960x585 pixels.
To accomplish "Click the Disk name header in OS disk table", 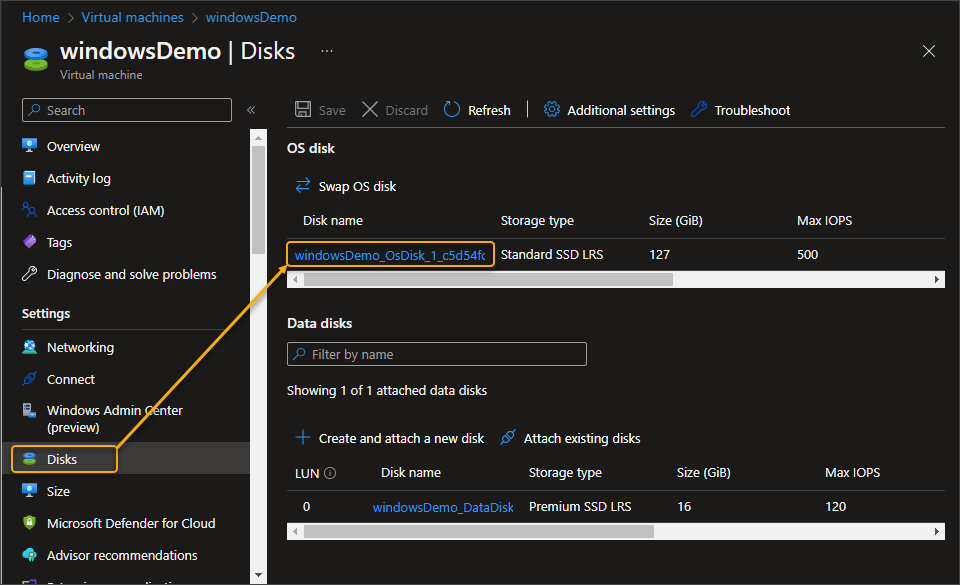I will point(332,220).
